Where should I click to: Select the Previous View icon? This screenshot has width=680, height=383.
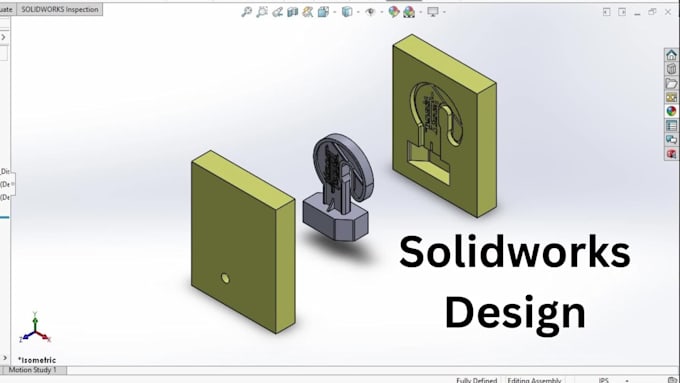pyautogui.click(x=278, y=12)
